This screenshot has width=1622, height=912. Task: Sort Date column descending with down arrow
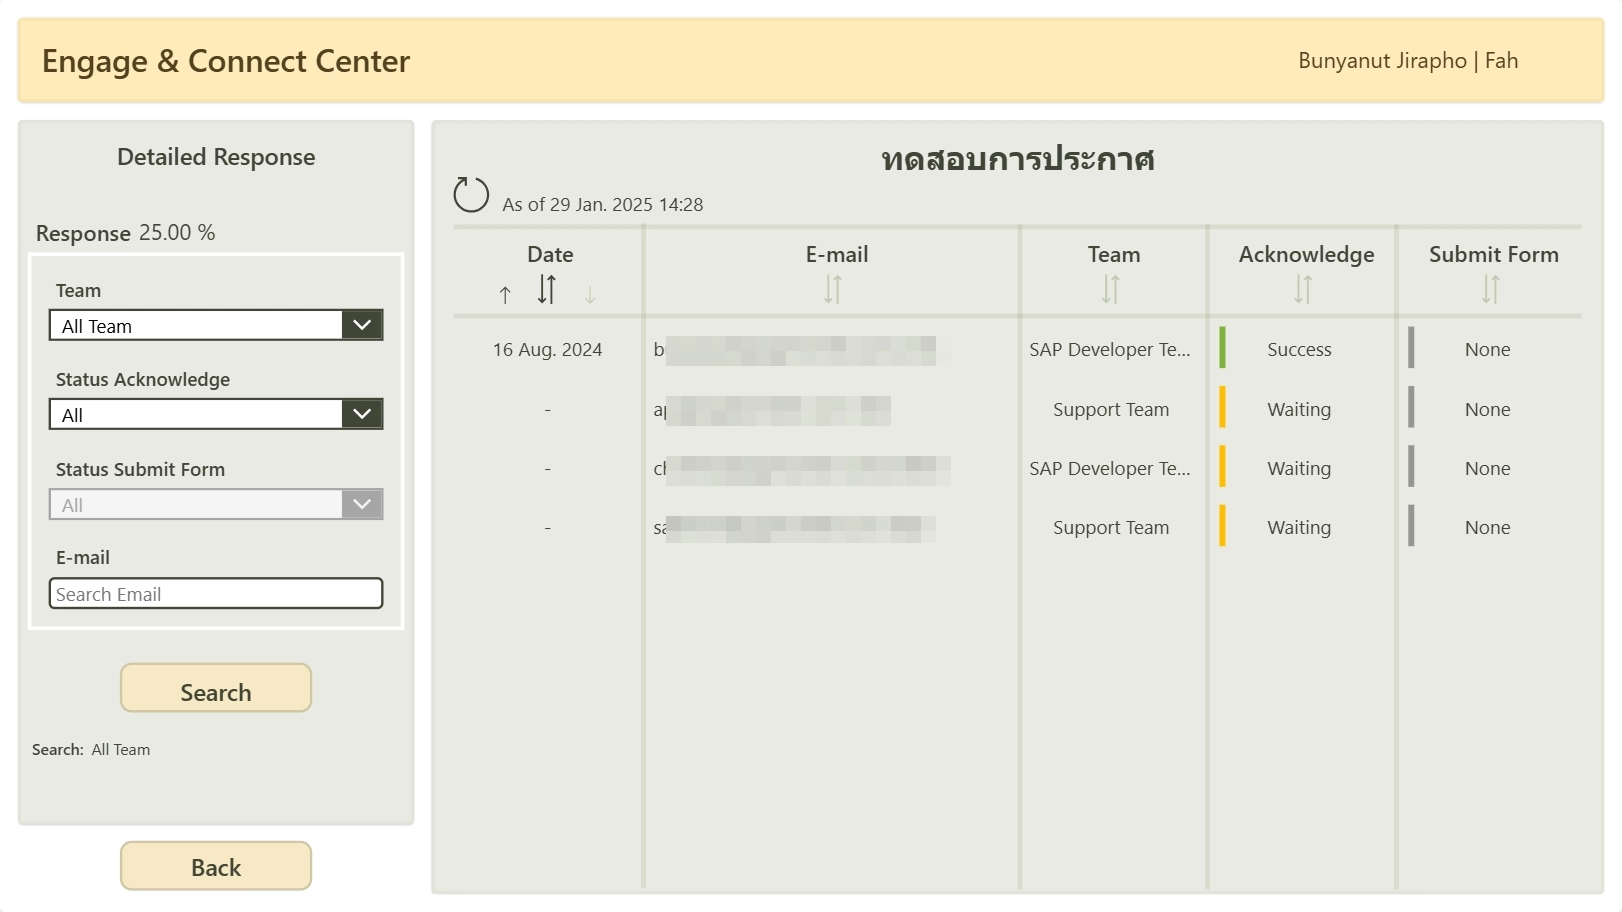point(590,294)
